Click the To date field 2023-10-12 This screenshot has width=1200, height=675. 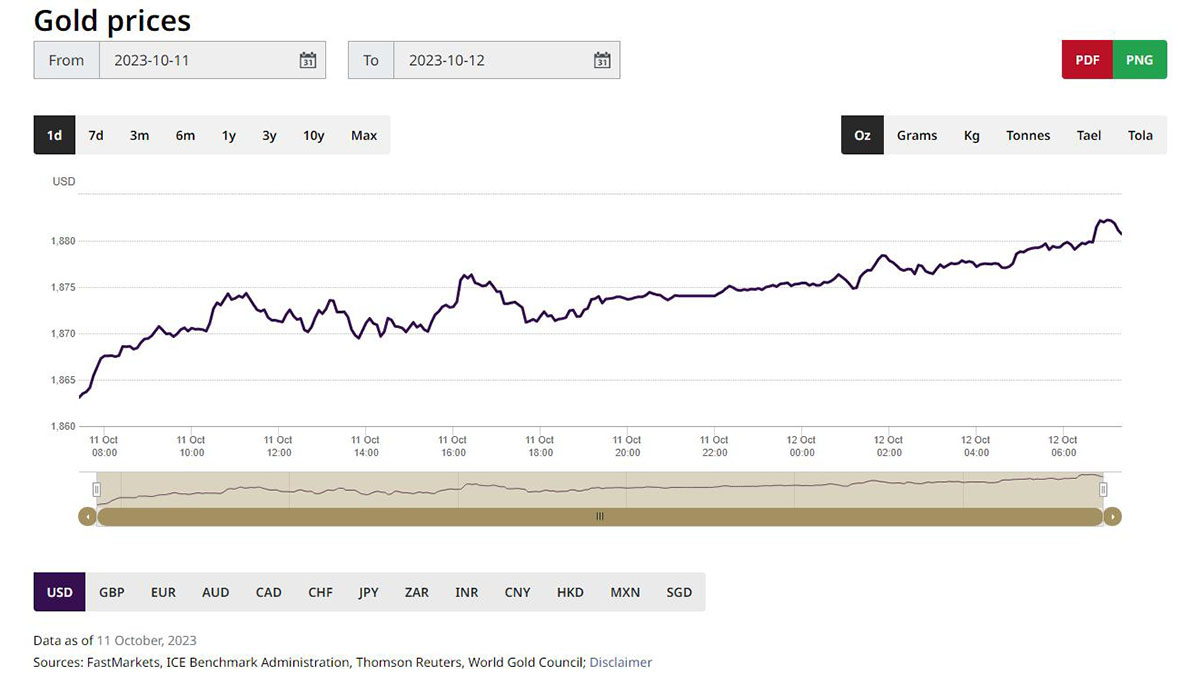pos(490,60)
